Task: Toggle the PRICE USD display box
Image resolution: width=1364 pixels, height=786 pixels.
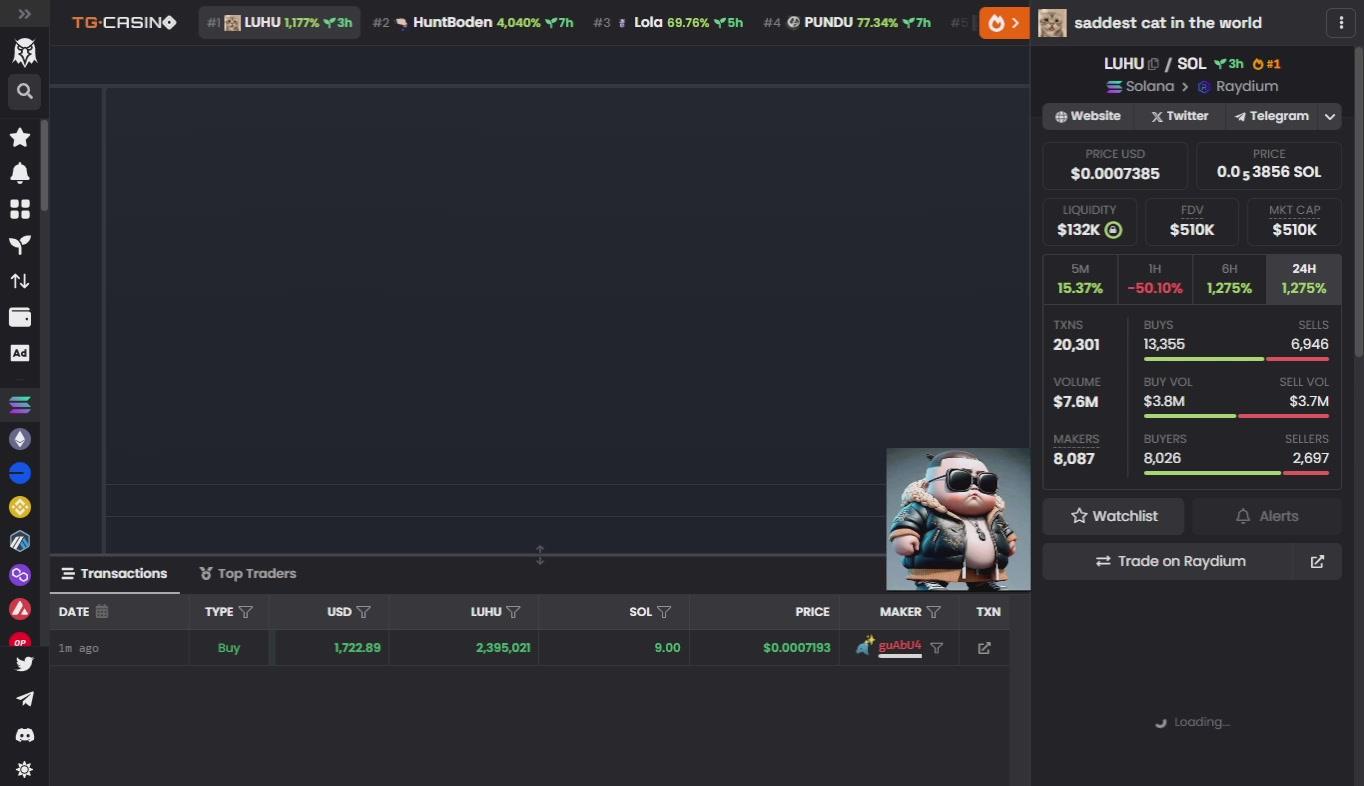Action: (x=1115, y=165)
